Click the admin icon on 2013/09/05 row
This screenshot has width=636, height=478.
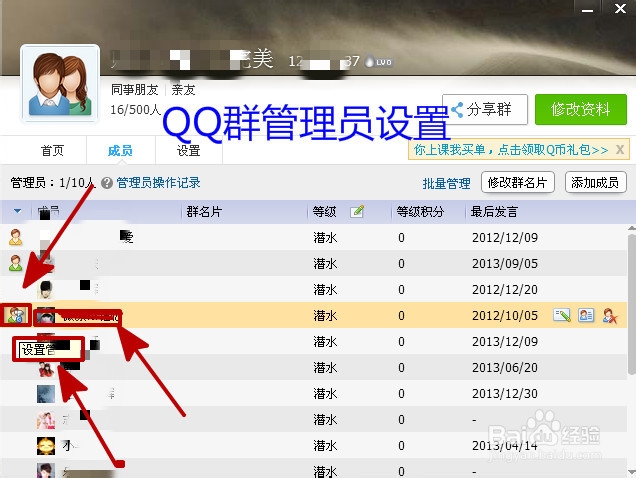(15, 263)
